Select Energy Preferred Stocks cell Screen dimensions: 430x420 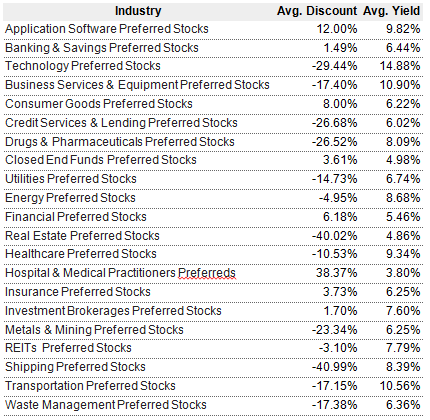click(x=70, y=198)
